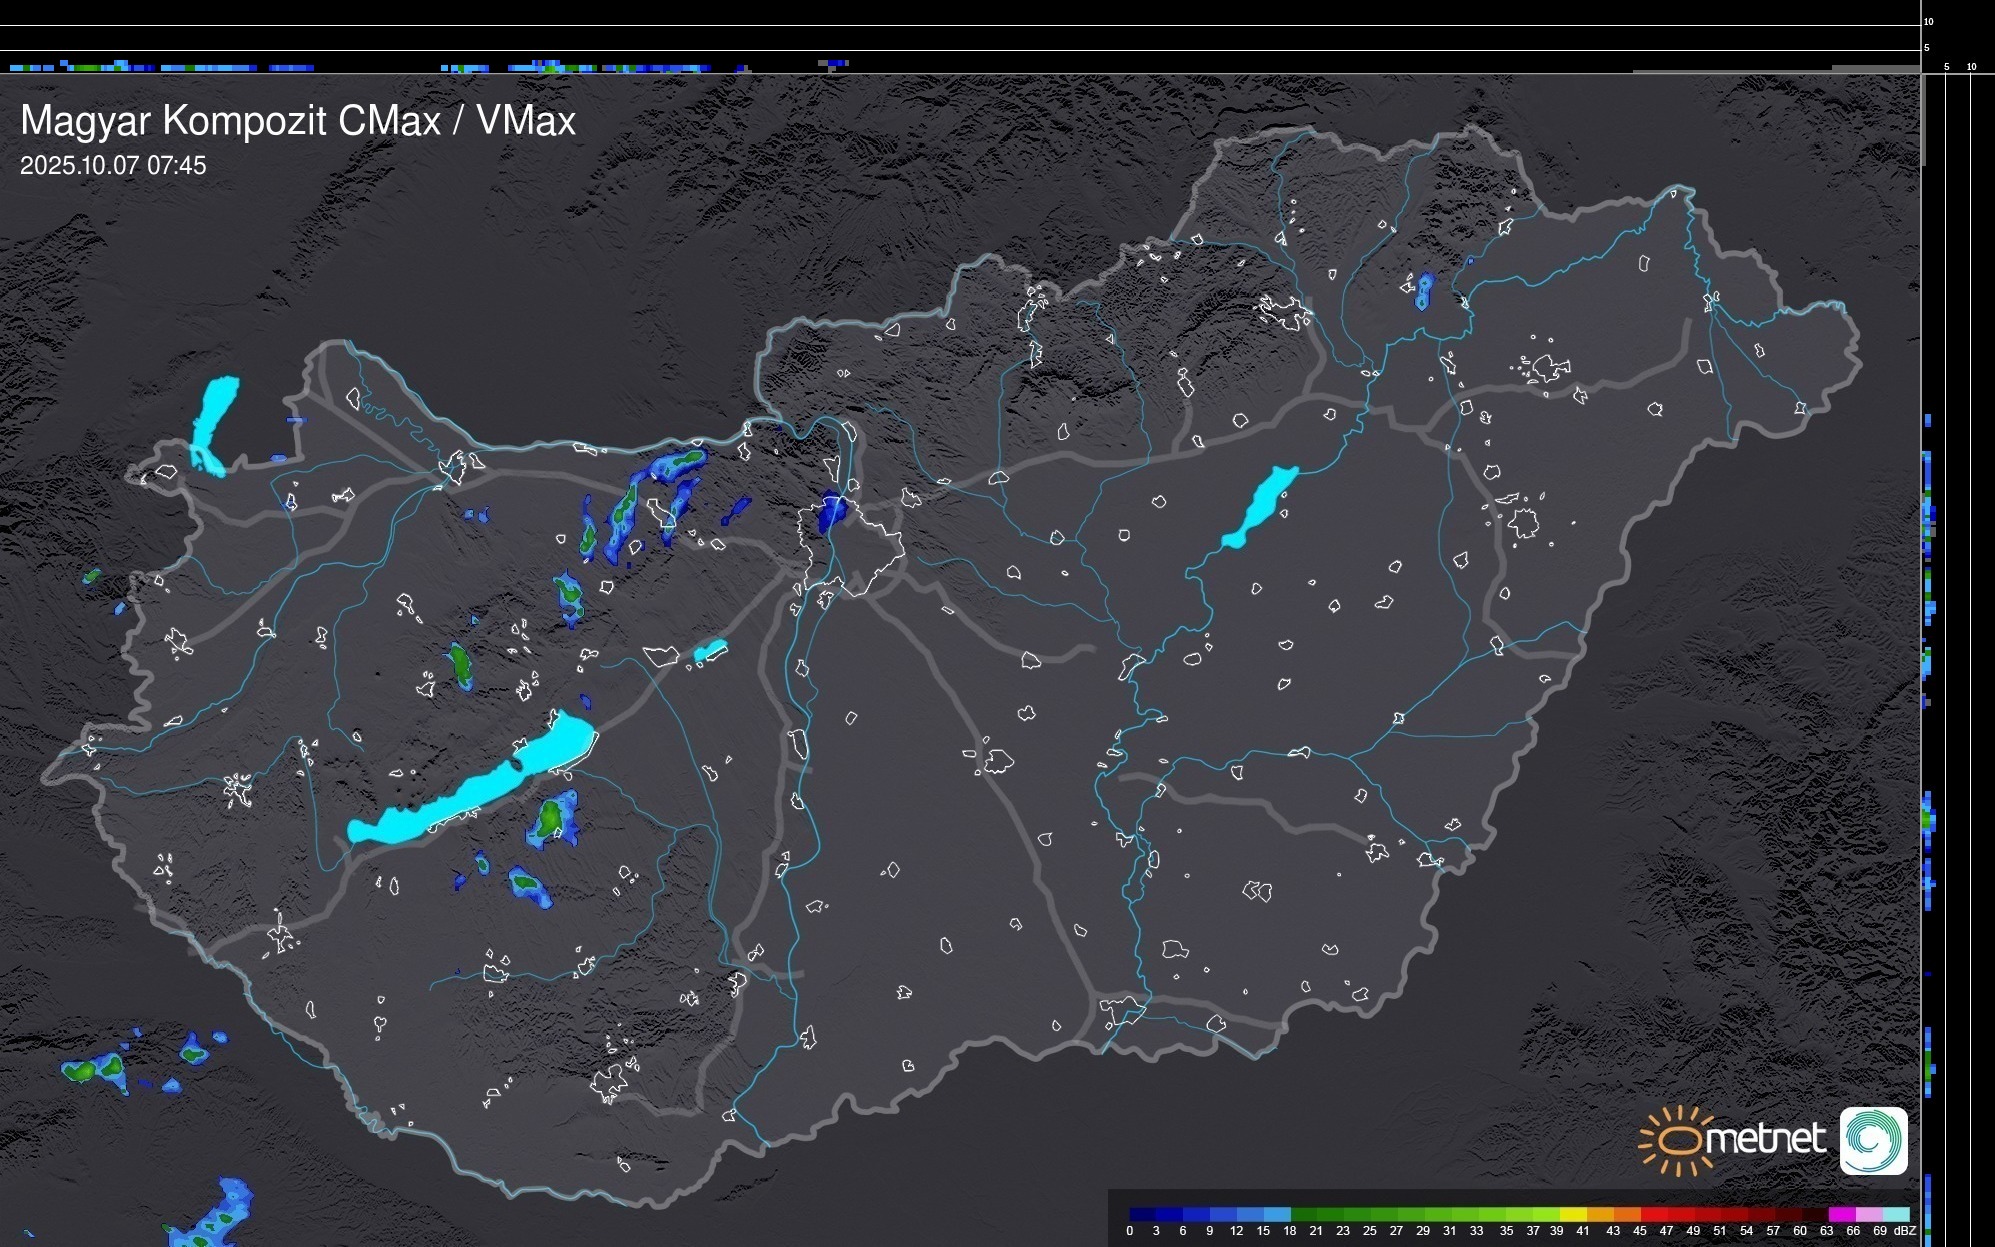Click the dBZ unit label in legend
This screenshot has width=1995, height=1247.
[x=1905, y=1231]
